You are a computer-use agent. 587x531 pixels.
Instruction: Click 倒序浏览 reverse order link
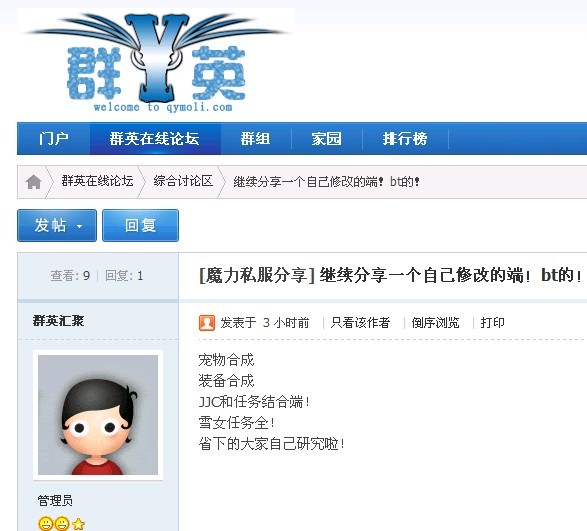tap(435, 323)
